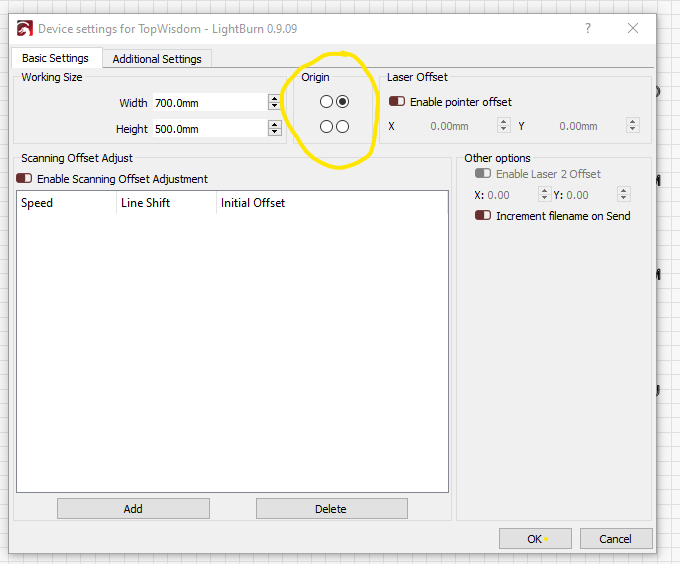The width and height of the screenshot is (680, 564).
Task: Click the Width input field
Action: tap(210, 103)
